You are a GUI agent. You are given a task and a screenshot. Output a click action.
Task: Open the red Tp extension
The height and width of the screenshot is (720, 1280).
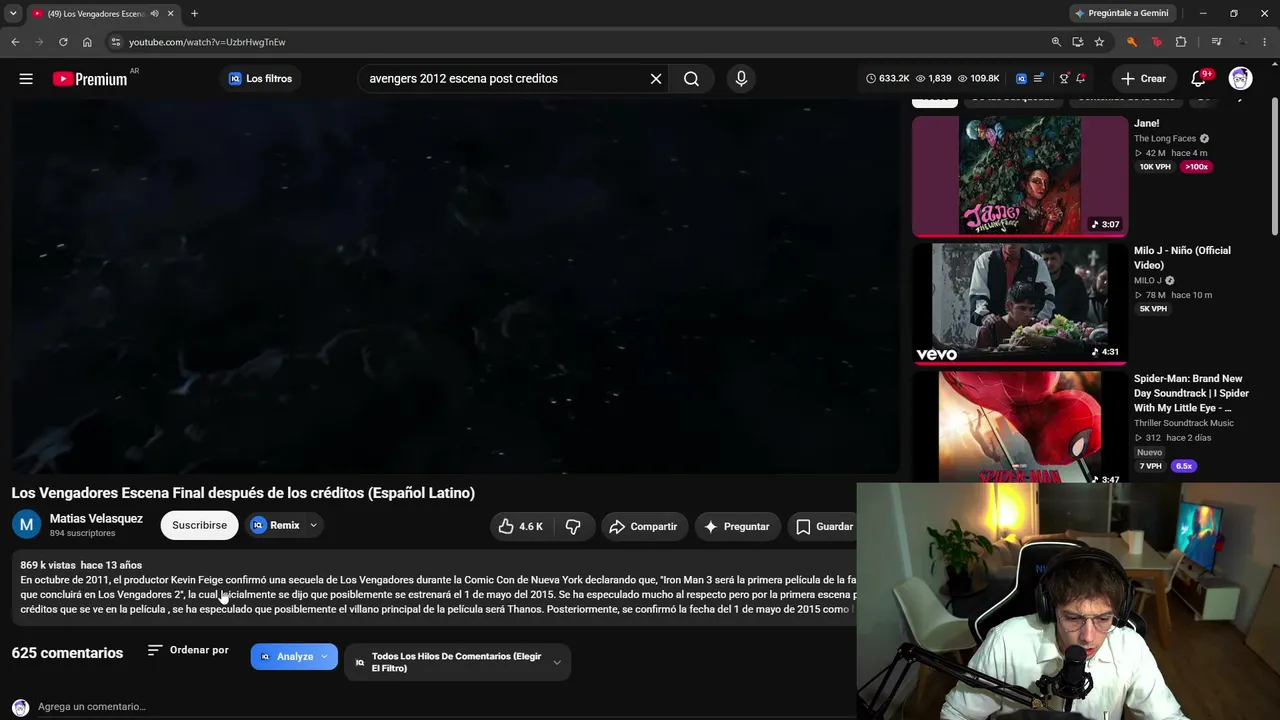coord(1156,42)
